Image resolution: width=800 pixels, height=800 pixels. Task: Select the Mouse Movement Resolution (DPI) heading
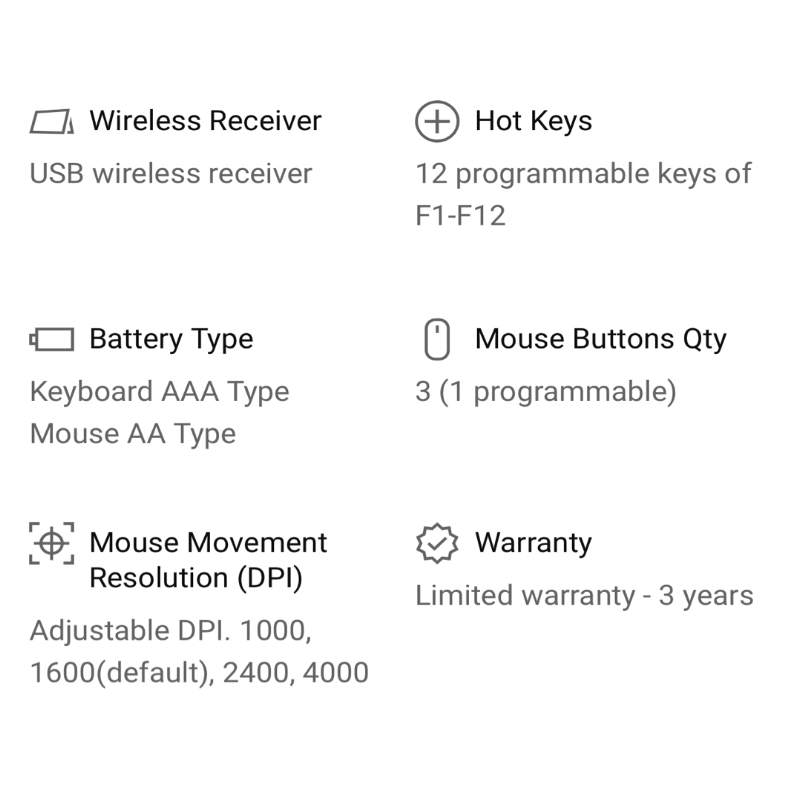click(208, 560)
